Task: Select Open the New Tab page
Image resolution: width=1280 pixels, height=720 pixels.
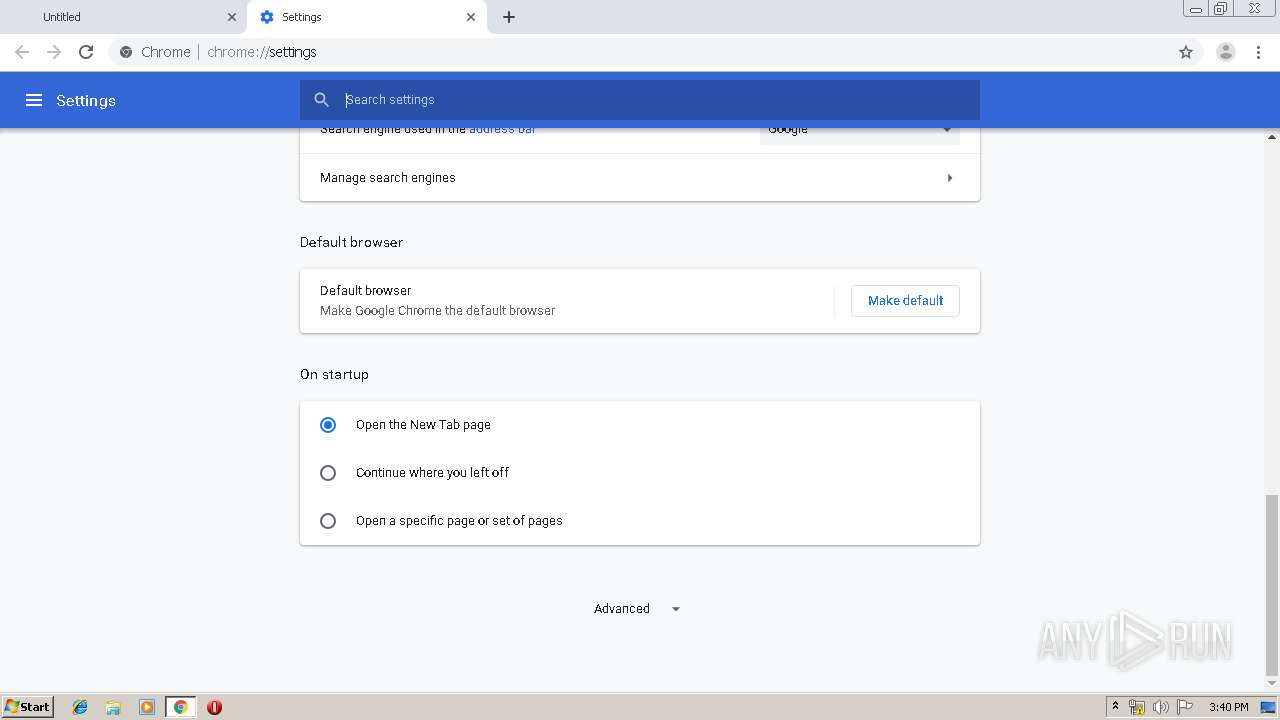Action: pyautogui.click(x=327, y=425)
